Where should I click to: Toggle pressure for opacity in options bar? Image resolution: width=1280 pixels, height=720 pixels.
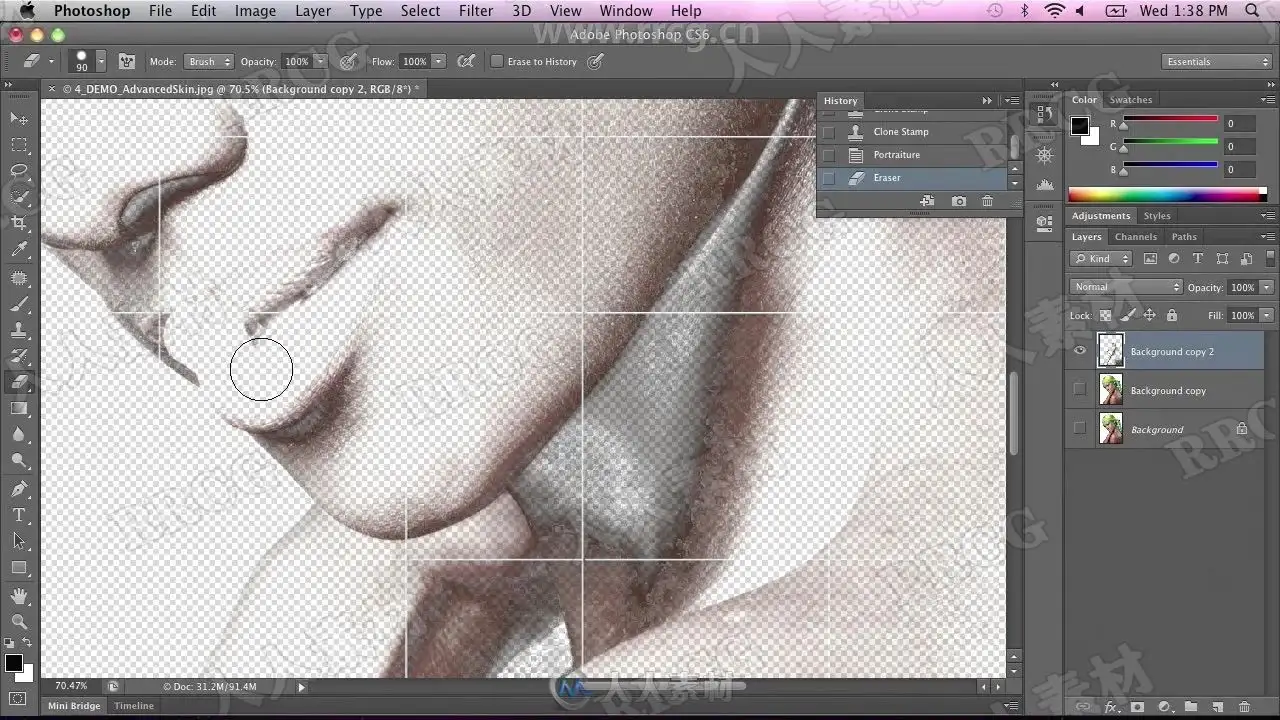point(348,62)
